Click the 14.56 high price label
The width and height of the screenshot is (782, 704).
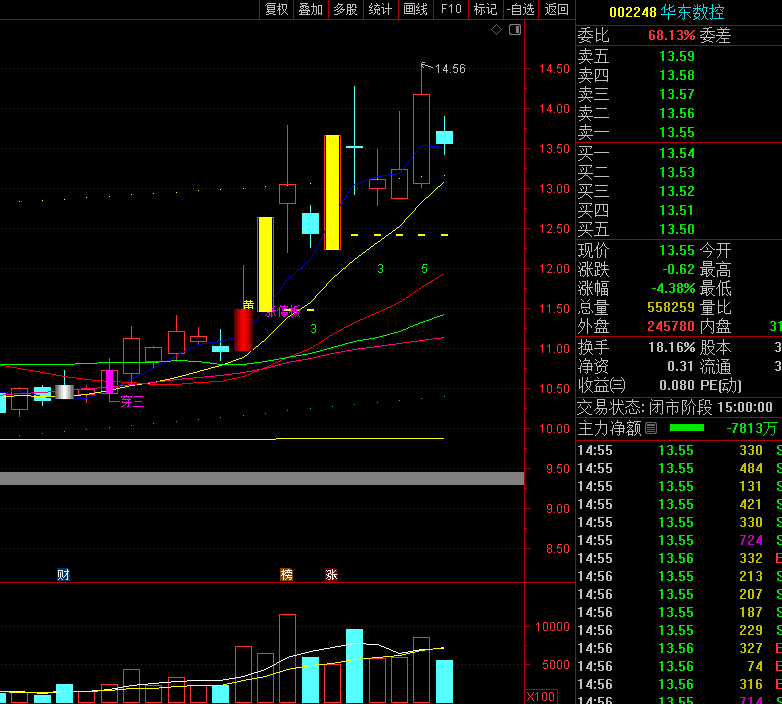click(x=450, y=69)
